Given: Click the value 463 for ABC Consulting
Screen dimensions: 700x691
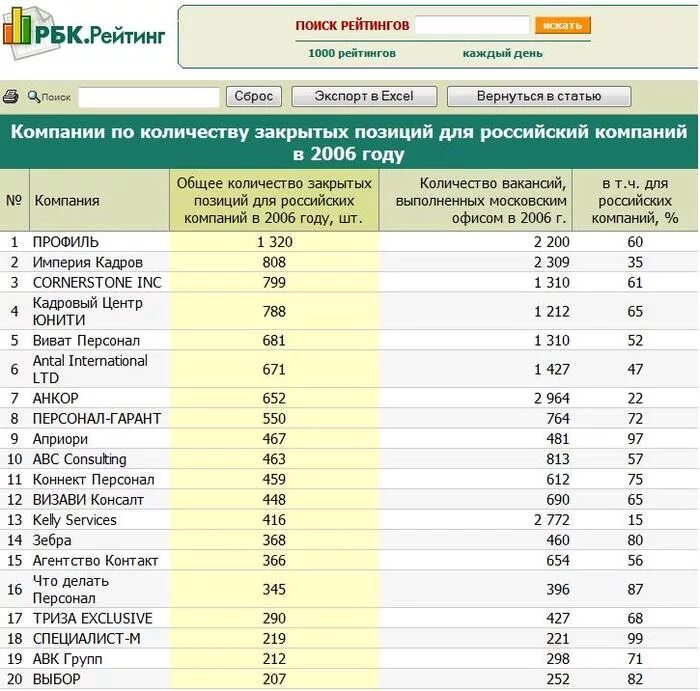Looking at the screenshot, I should (274, 459).
